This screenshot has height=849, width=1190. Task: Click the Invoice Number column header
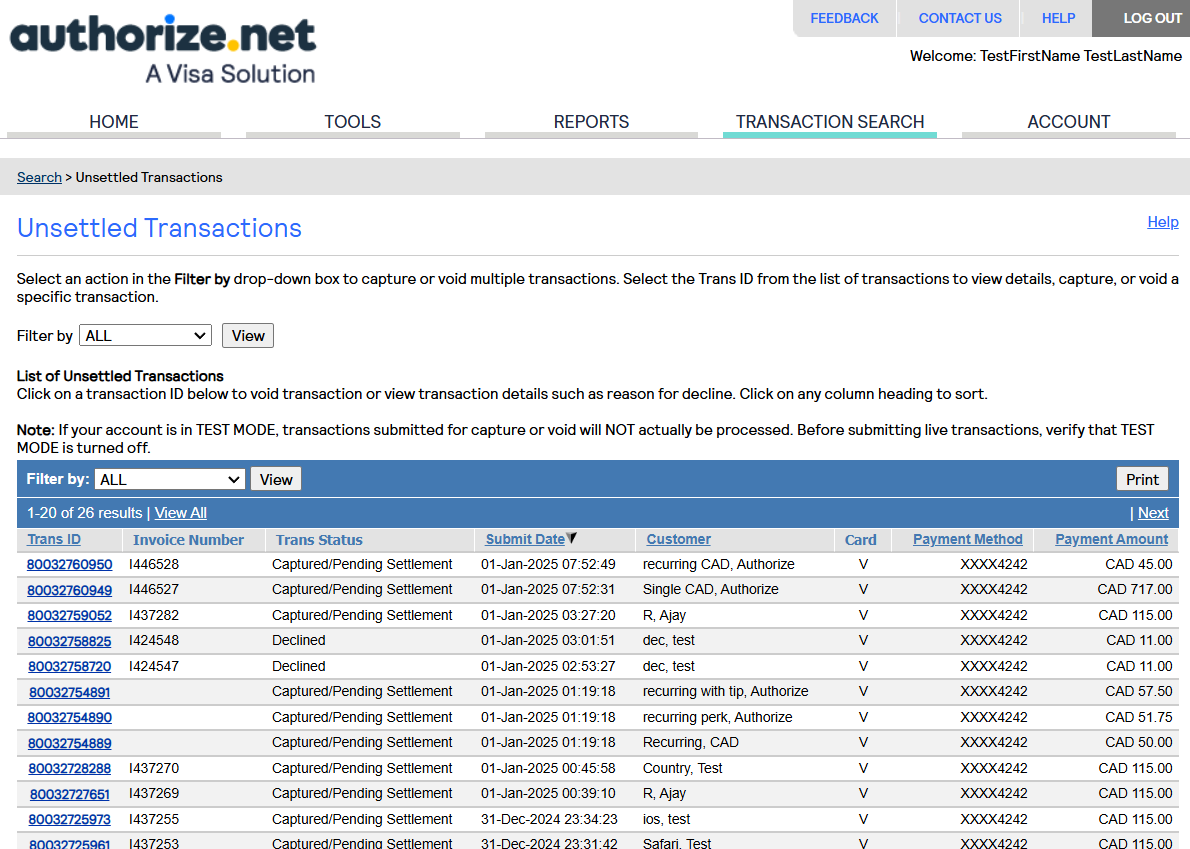pos(188,540)
